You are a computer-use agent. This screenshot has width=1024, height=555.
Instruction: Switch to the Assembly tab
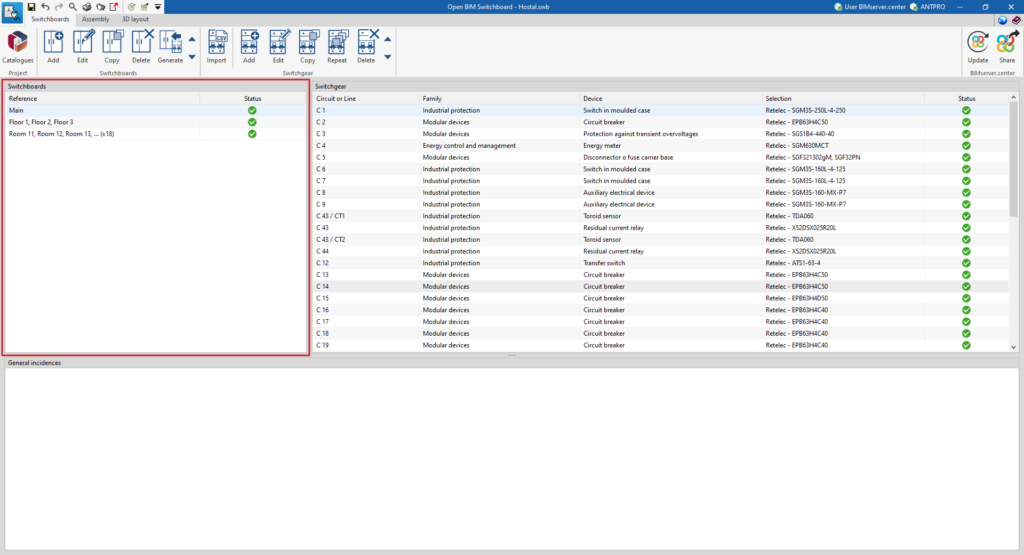tap(95, 19)
